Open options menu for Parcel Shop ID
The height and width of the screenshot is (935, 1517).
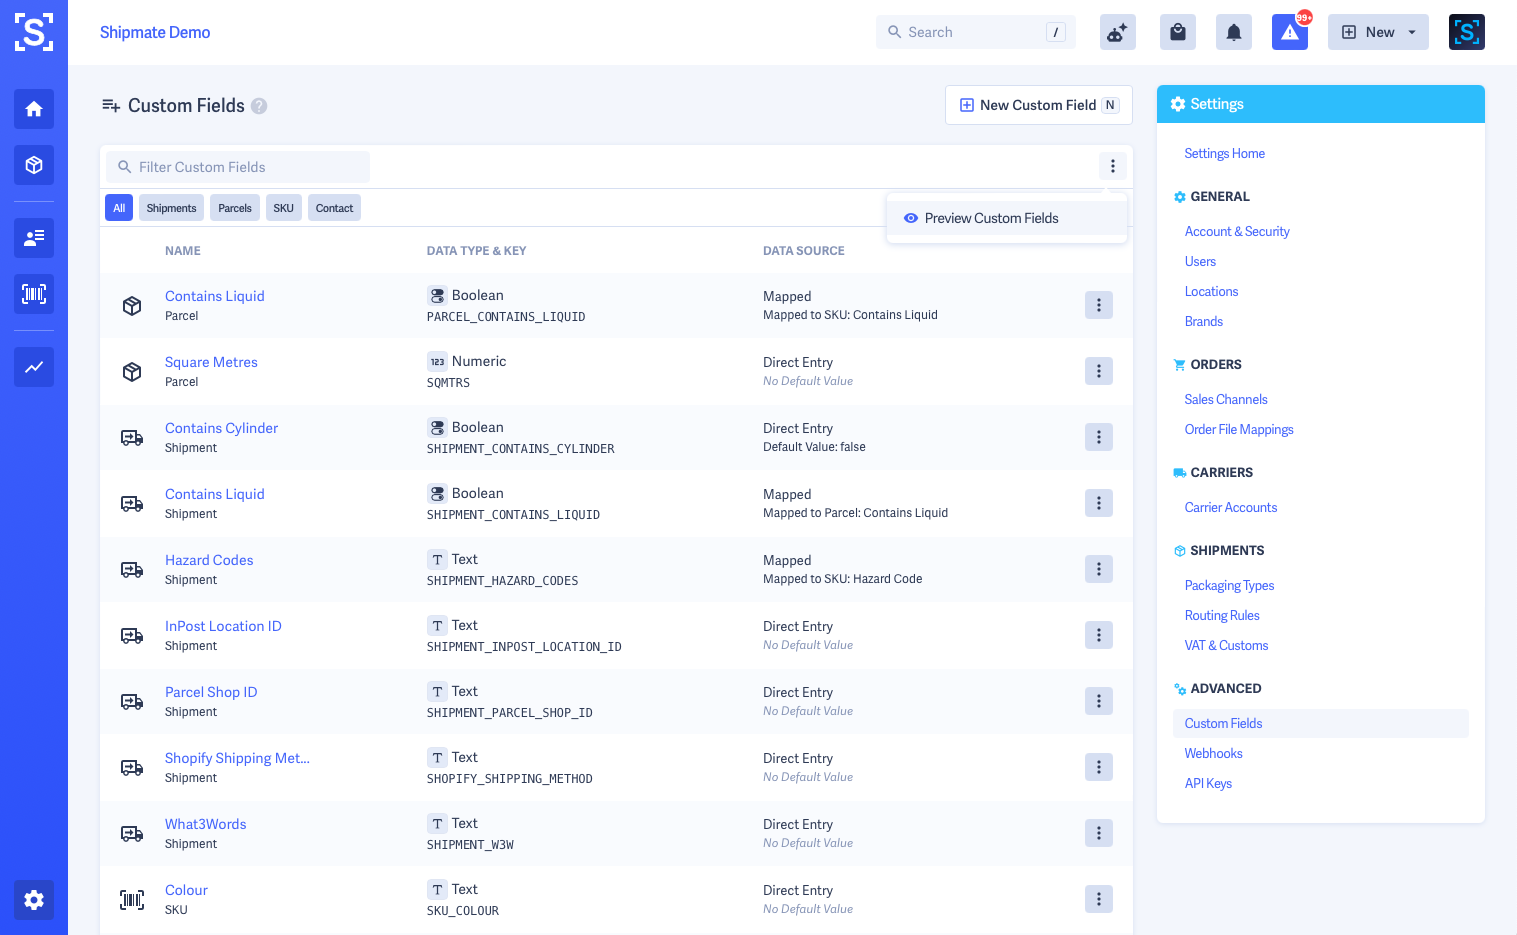coord(1099,701)
